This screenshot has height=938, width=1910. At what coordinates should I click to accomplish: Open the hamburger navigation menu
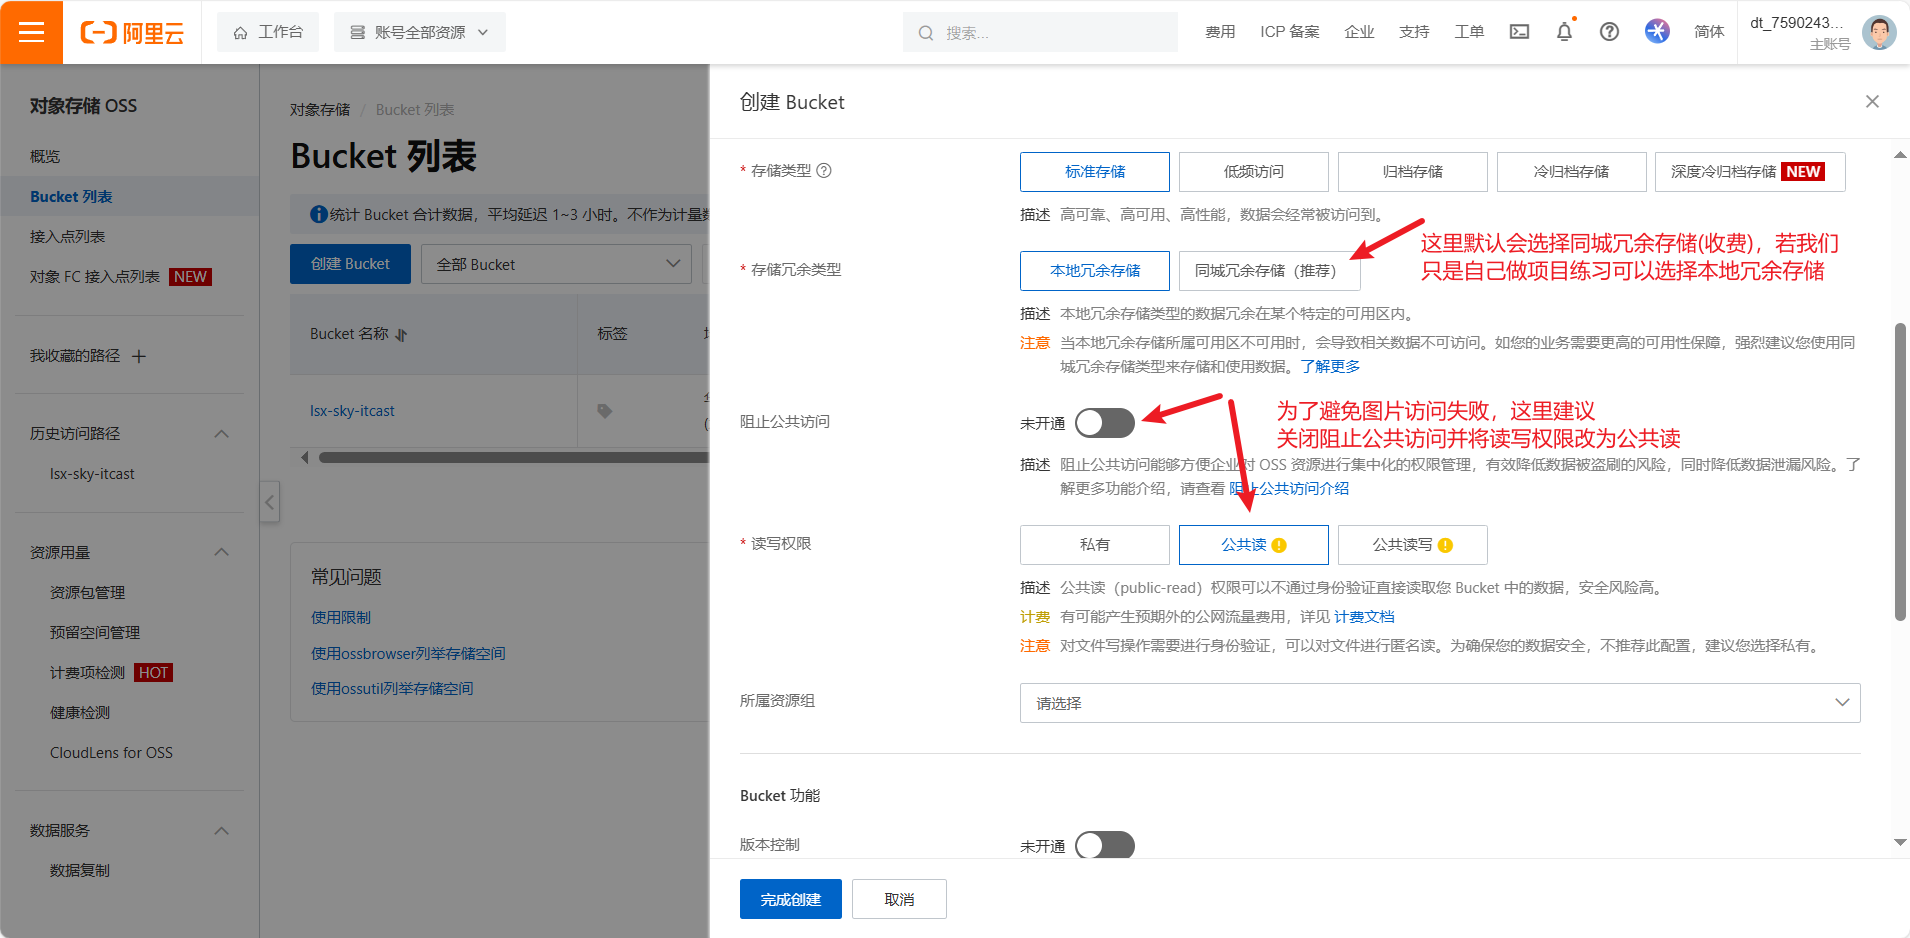click(31, 31)
